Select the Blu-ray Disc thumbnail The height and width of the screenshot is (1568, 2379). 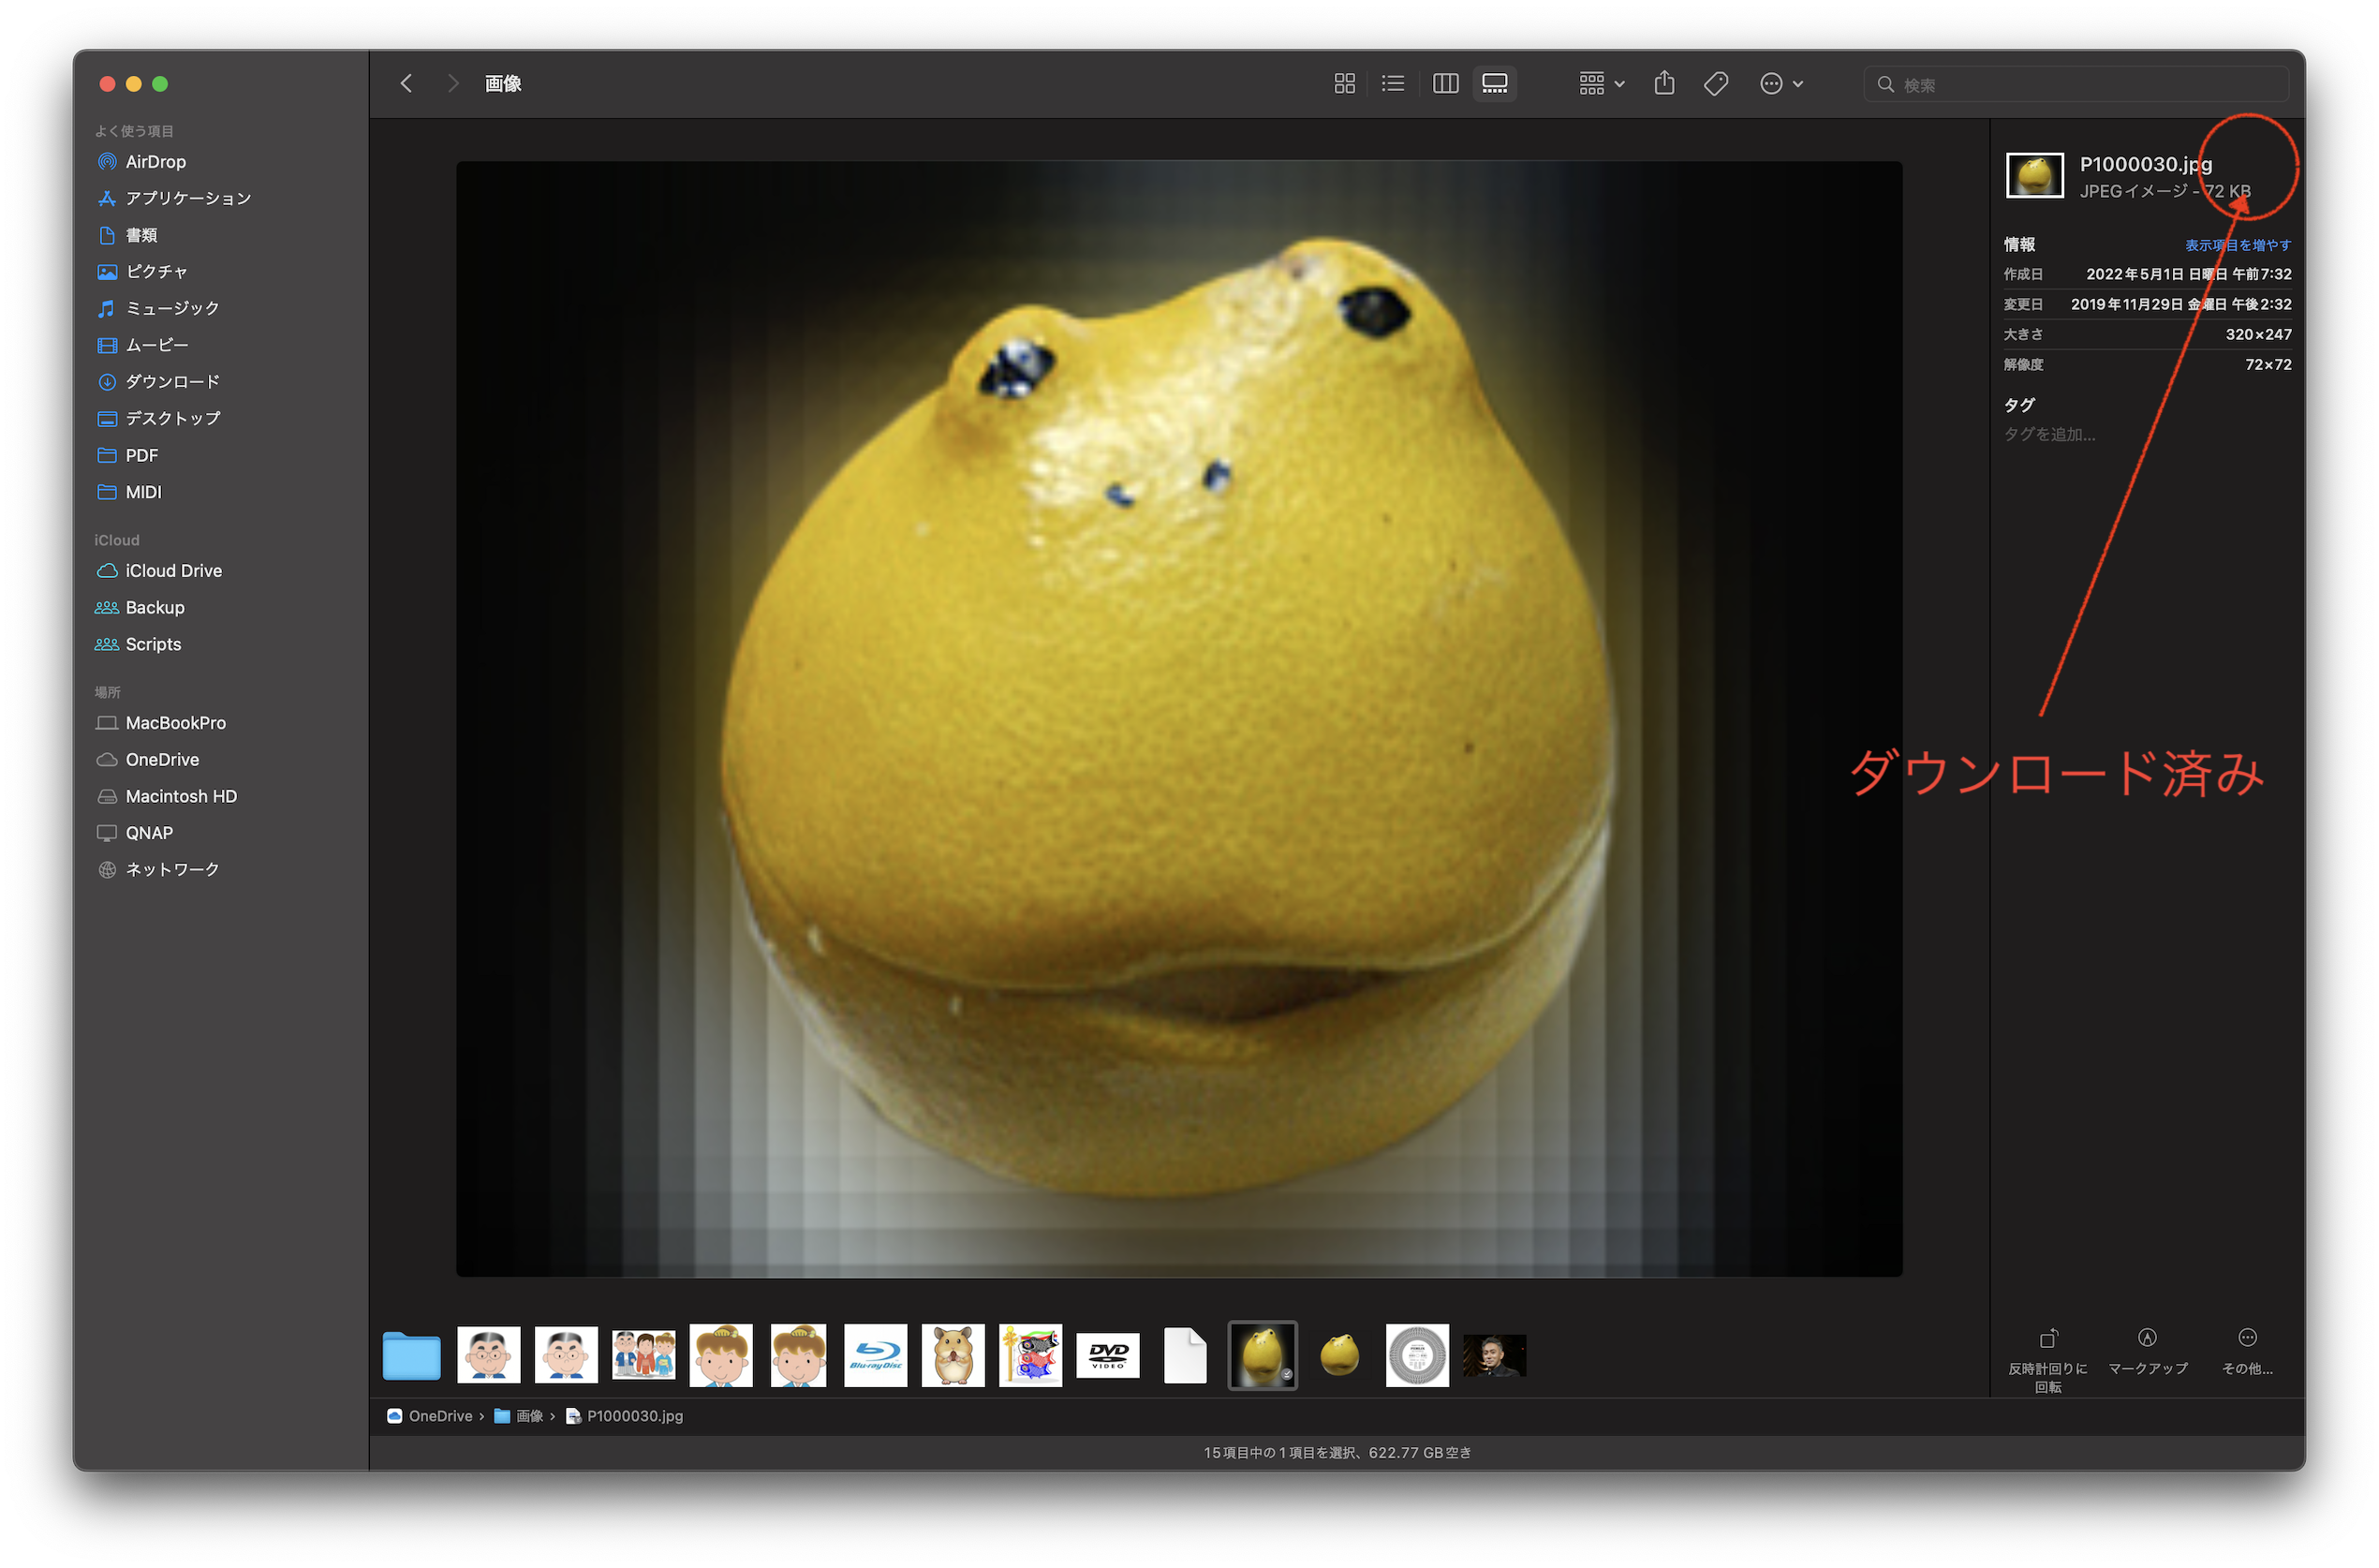pyautogui.click(x=875, y=1356)
